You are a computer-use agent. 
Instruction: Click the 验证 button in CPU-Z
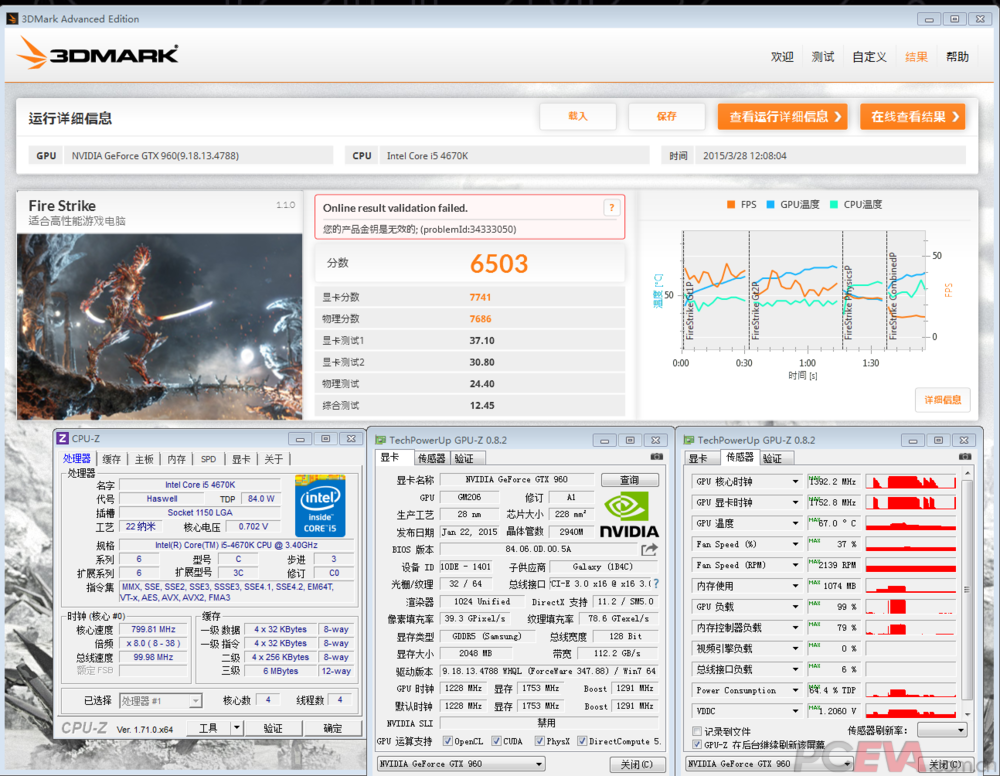click(273, 728)
